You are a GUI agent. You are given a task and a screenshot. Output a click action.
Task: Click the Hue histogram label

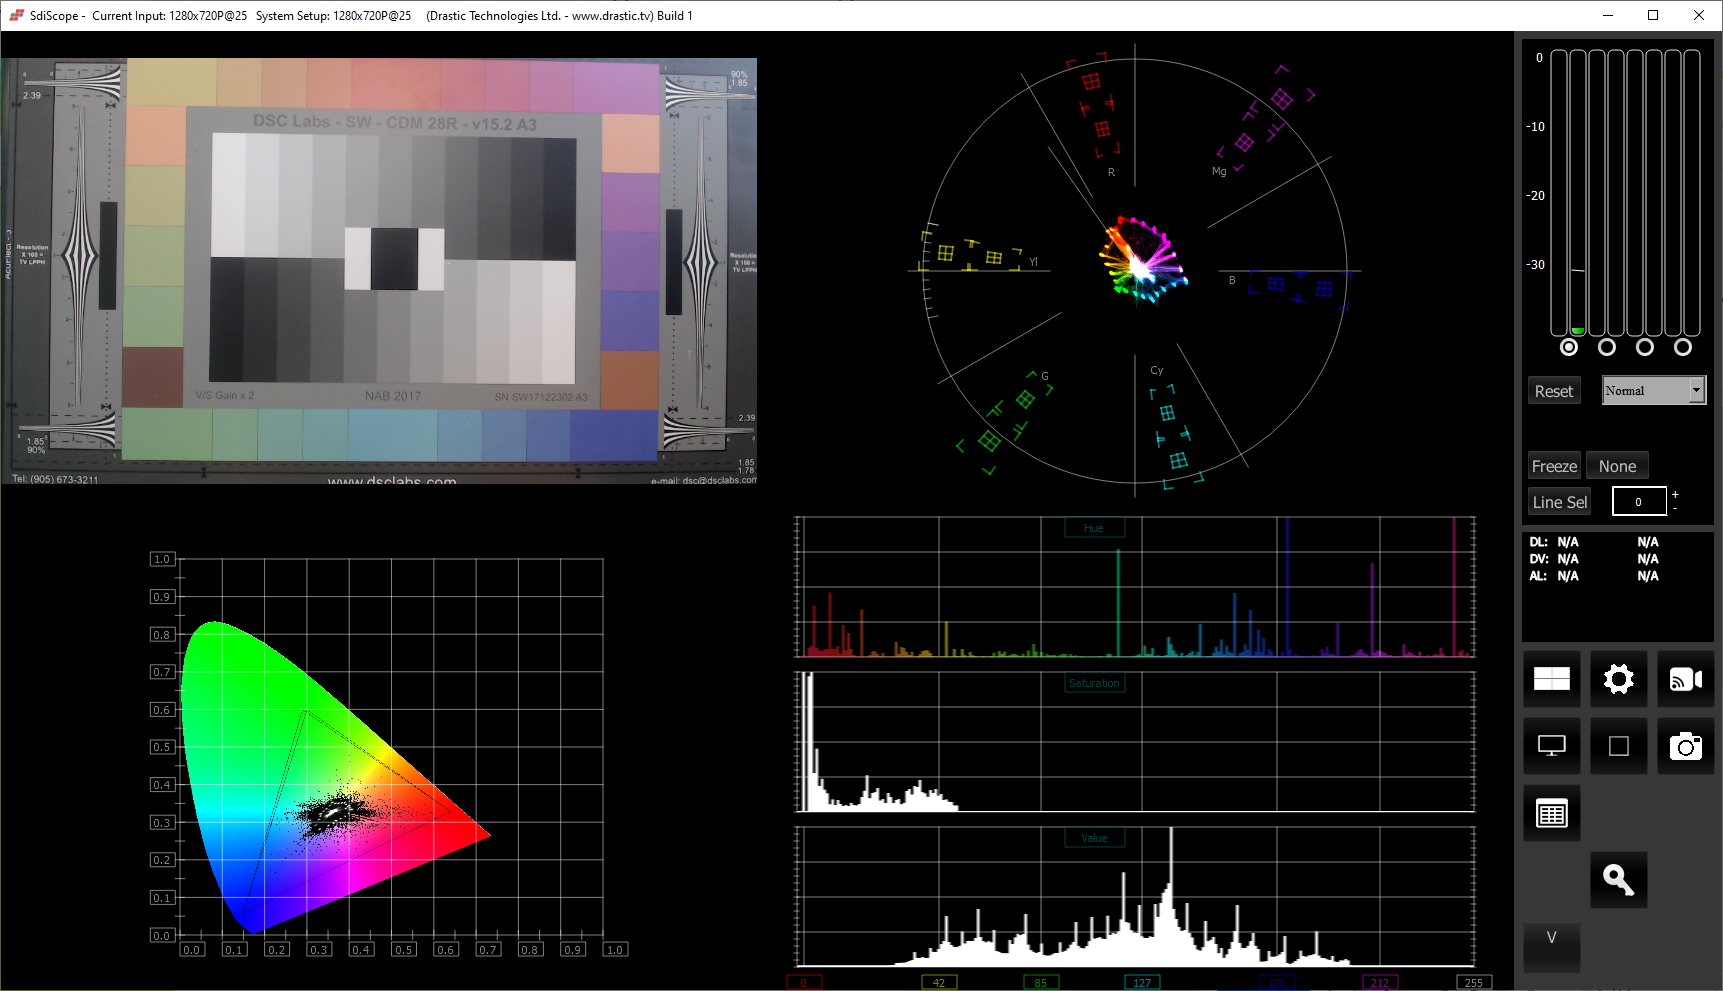pyautogui.click(x=1094, y=528)
